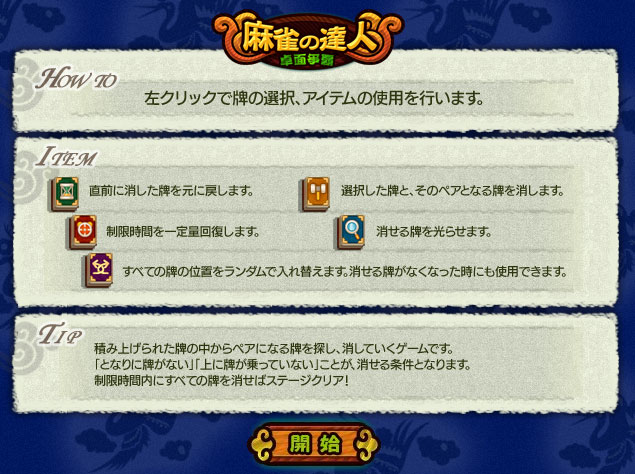Click the green hourglass undo item icon

[x=65, y=194]
